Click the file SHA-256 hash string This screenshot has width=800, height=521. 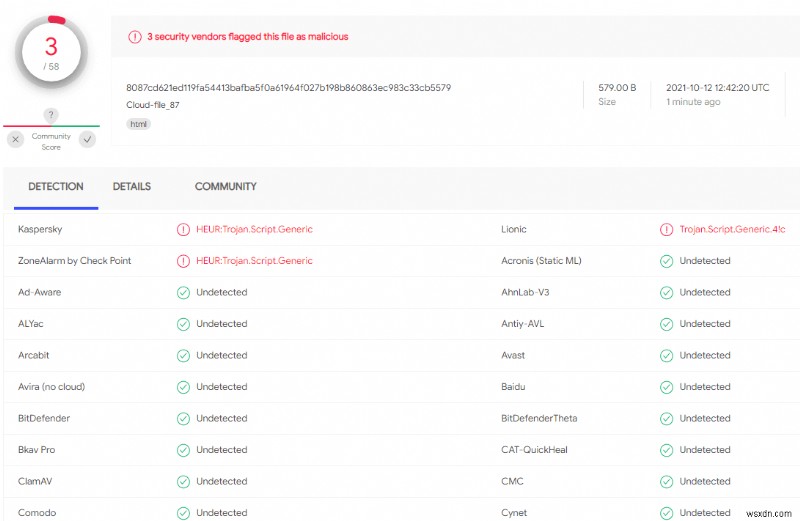[288, 88]
